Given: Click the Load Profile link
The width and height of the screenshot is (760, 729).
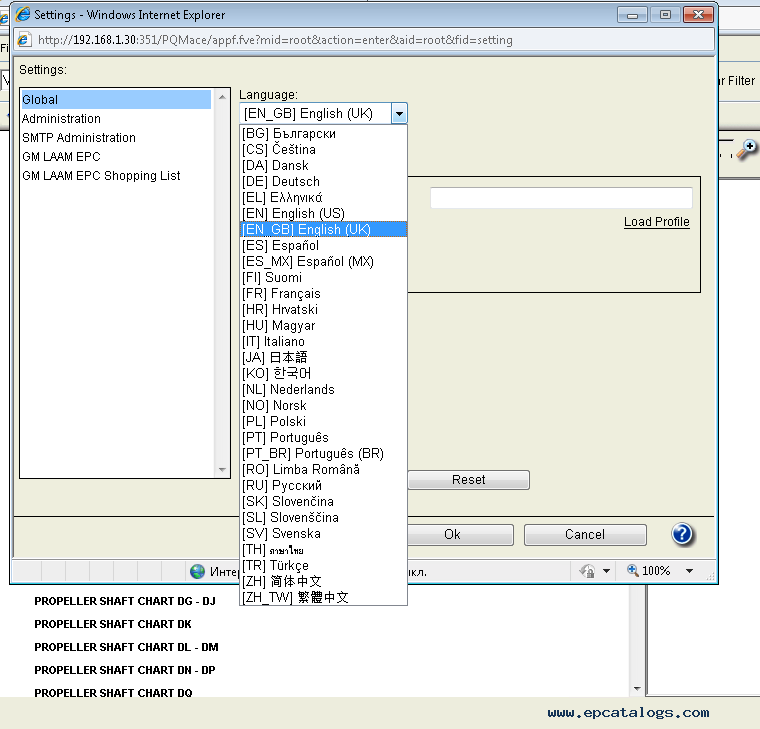Looking at the screenshot, I should pos(656,222).
